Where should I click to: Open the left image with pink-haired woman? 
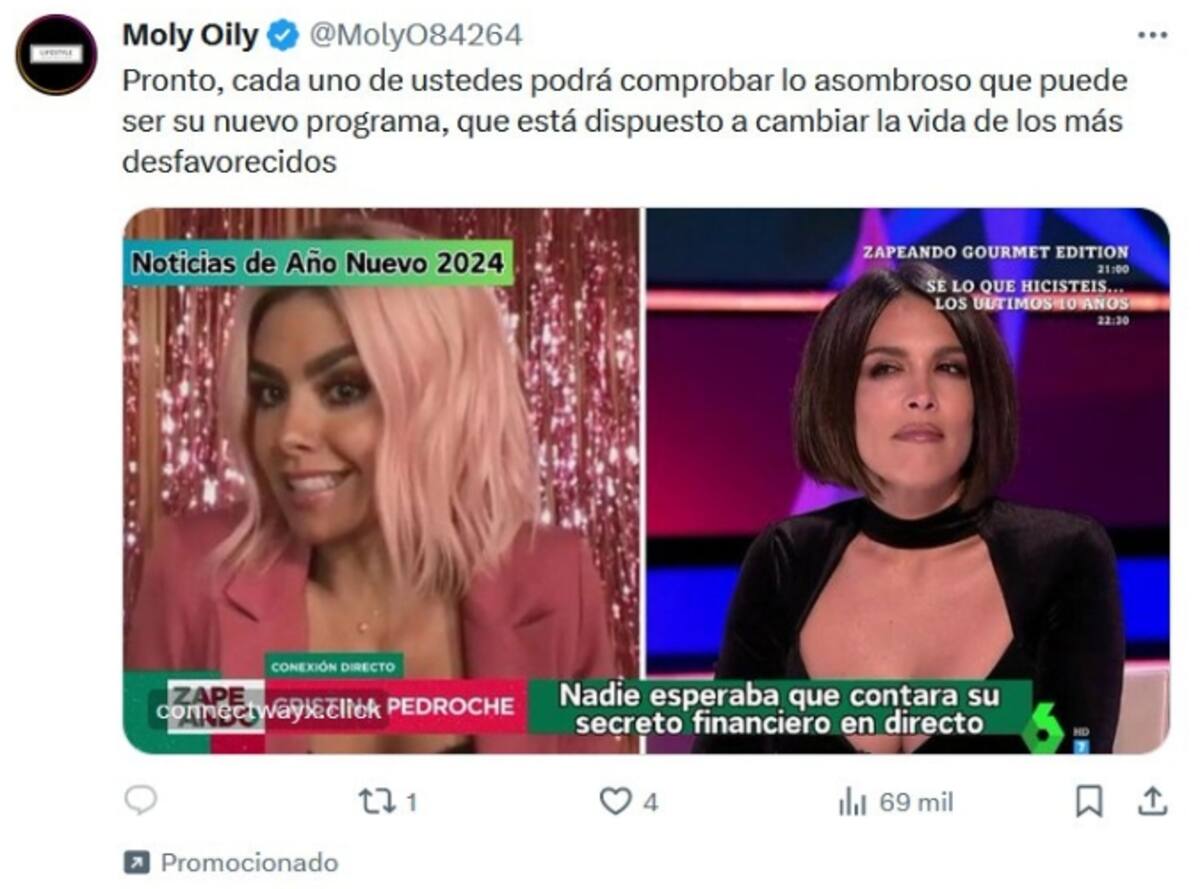click(381, 481)
